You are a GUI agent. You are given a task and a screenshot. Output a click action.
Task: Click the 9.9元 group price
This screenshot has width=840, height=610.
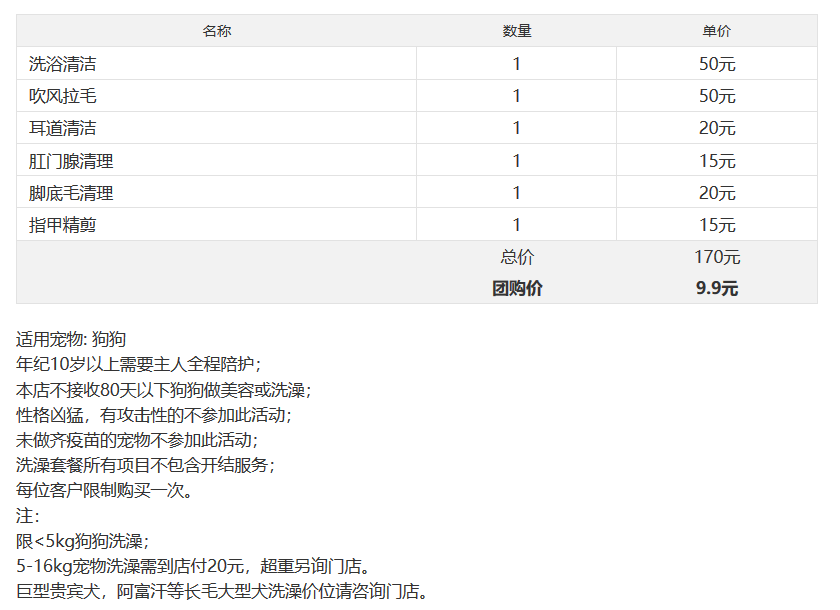click(x=717, y=288)
